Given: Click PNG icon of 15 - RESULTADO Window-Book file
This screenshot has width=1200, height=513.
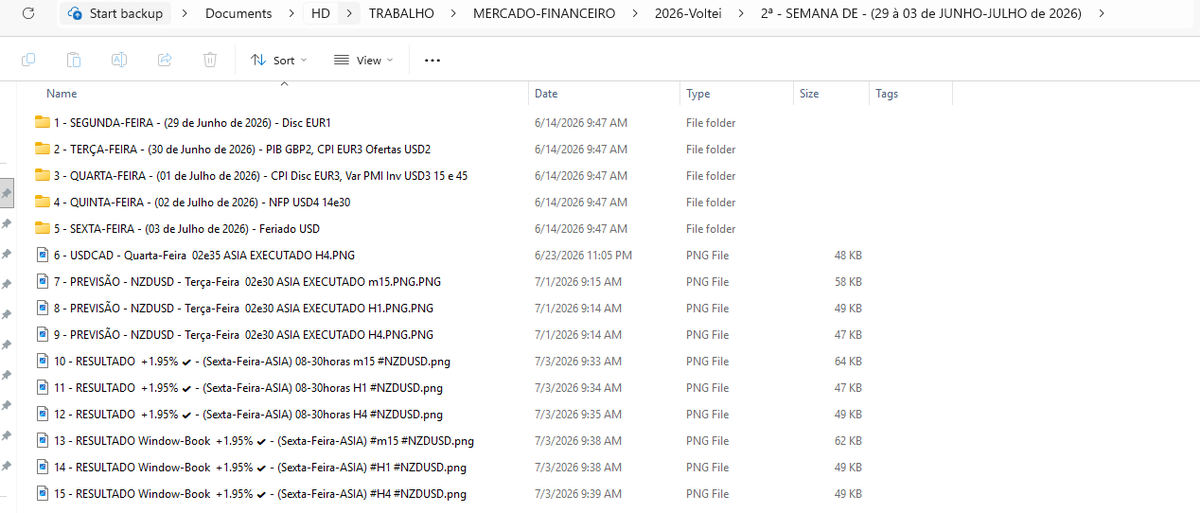Looking at the screenshot, I should [x=42, y=493].
